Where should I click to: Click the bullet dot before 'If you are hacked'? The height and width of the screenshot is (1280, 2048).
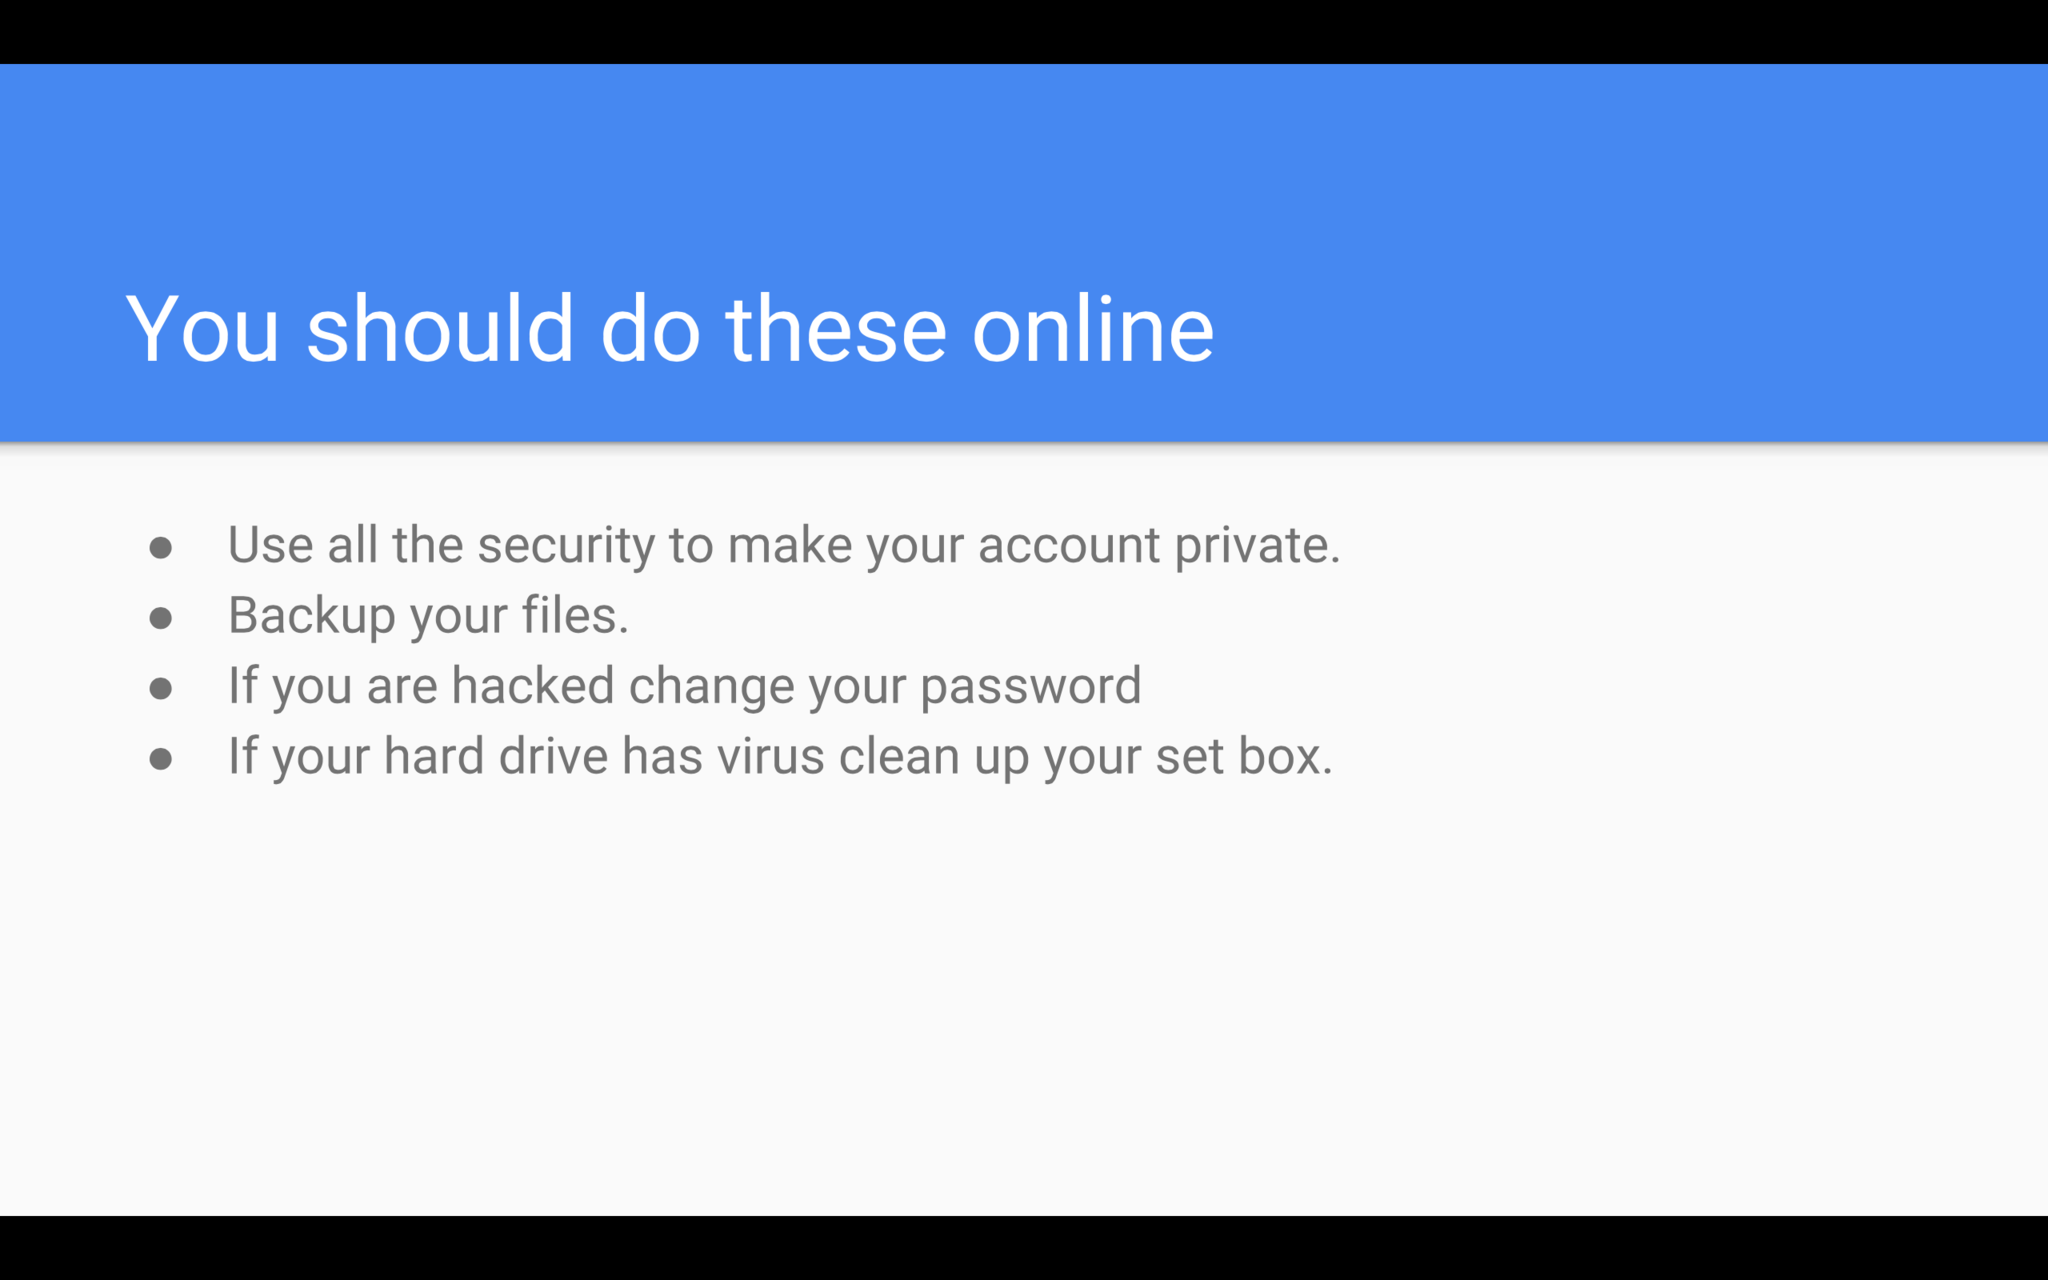(x=161, y=688)
